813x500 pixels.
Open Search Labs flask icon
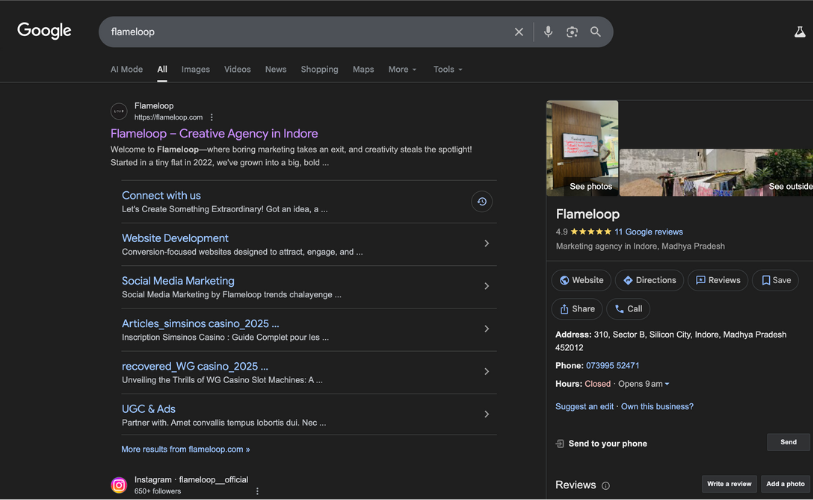point(799,32)
